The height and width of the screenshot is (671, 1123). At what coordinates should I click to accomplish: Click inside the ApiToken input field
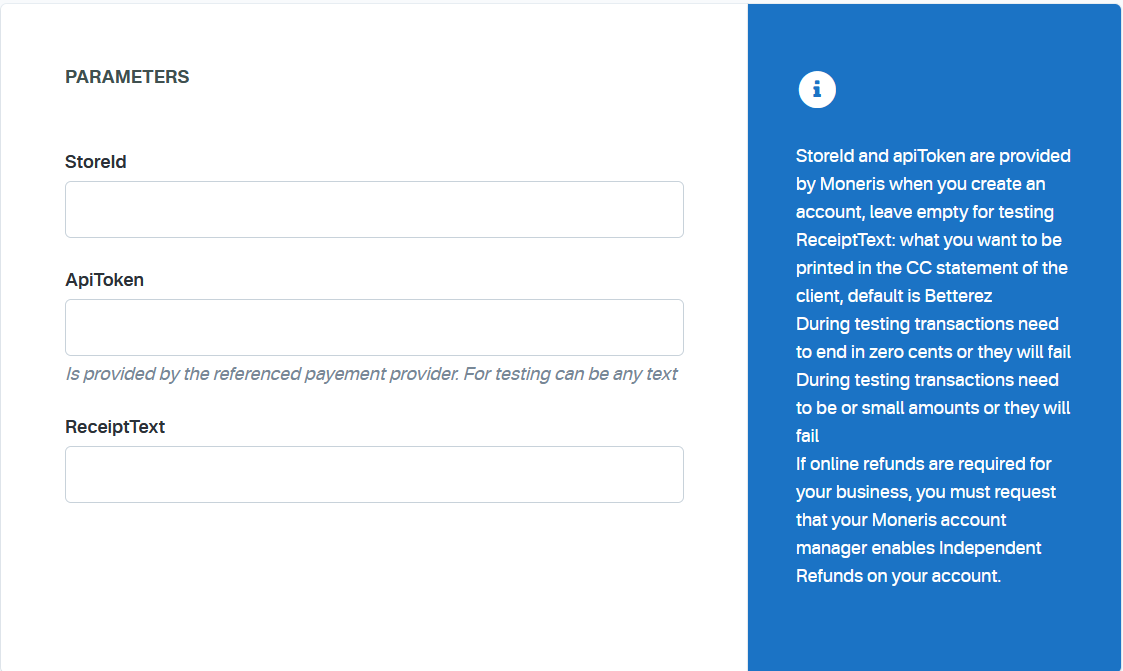[374, 327]
